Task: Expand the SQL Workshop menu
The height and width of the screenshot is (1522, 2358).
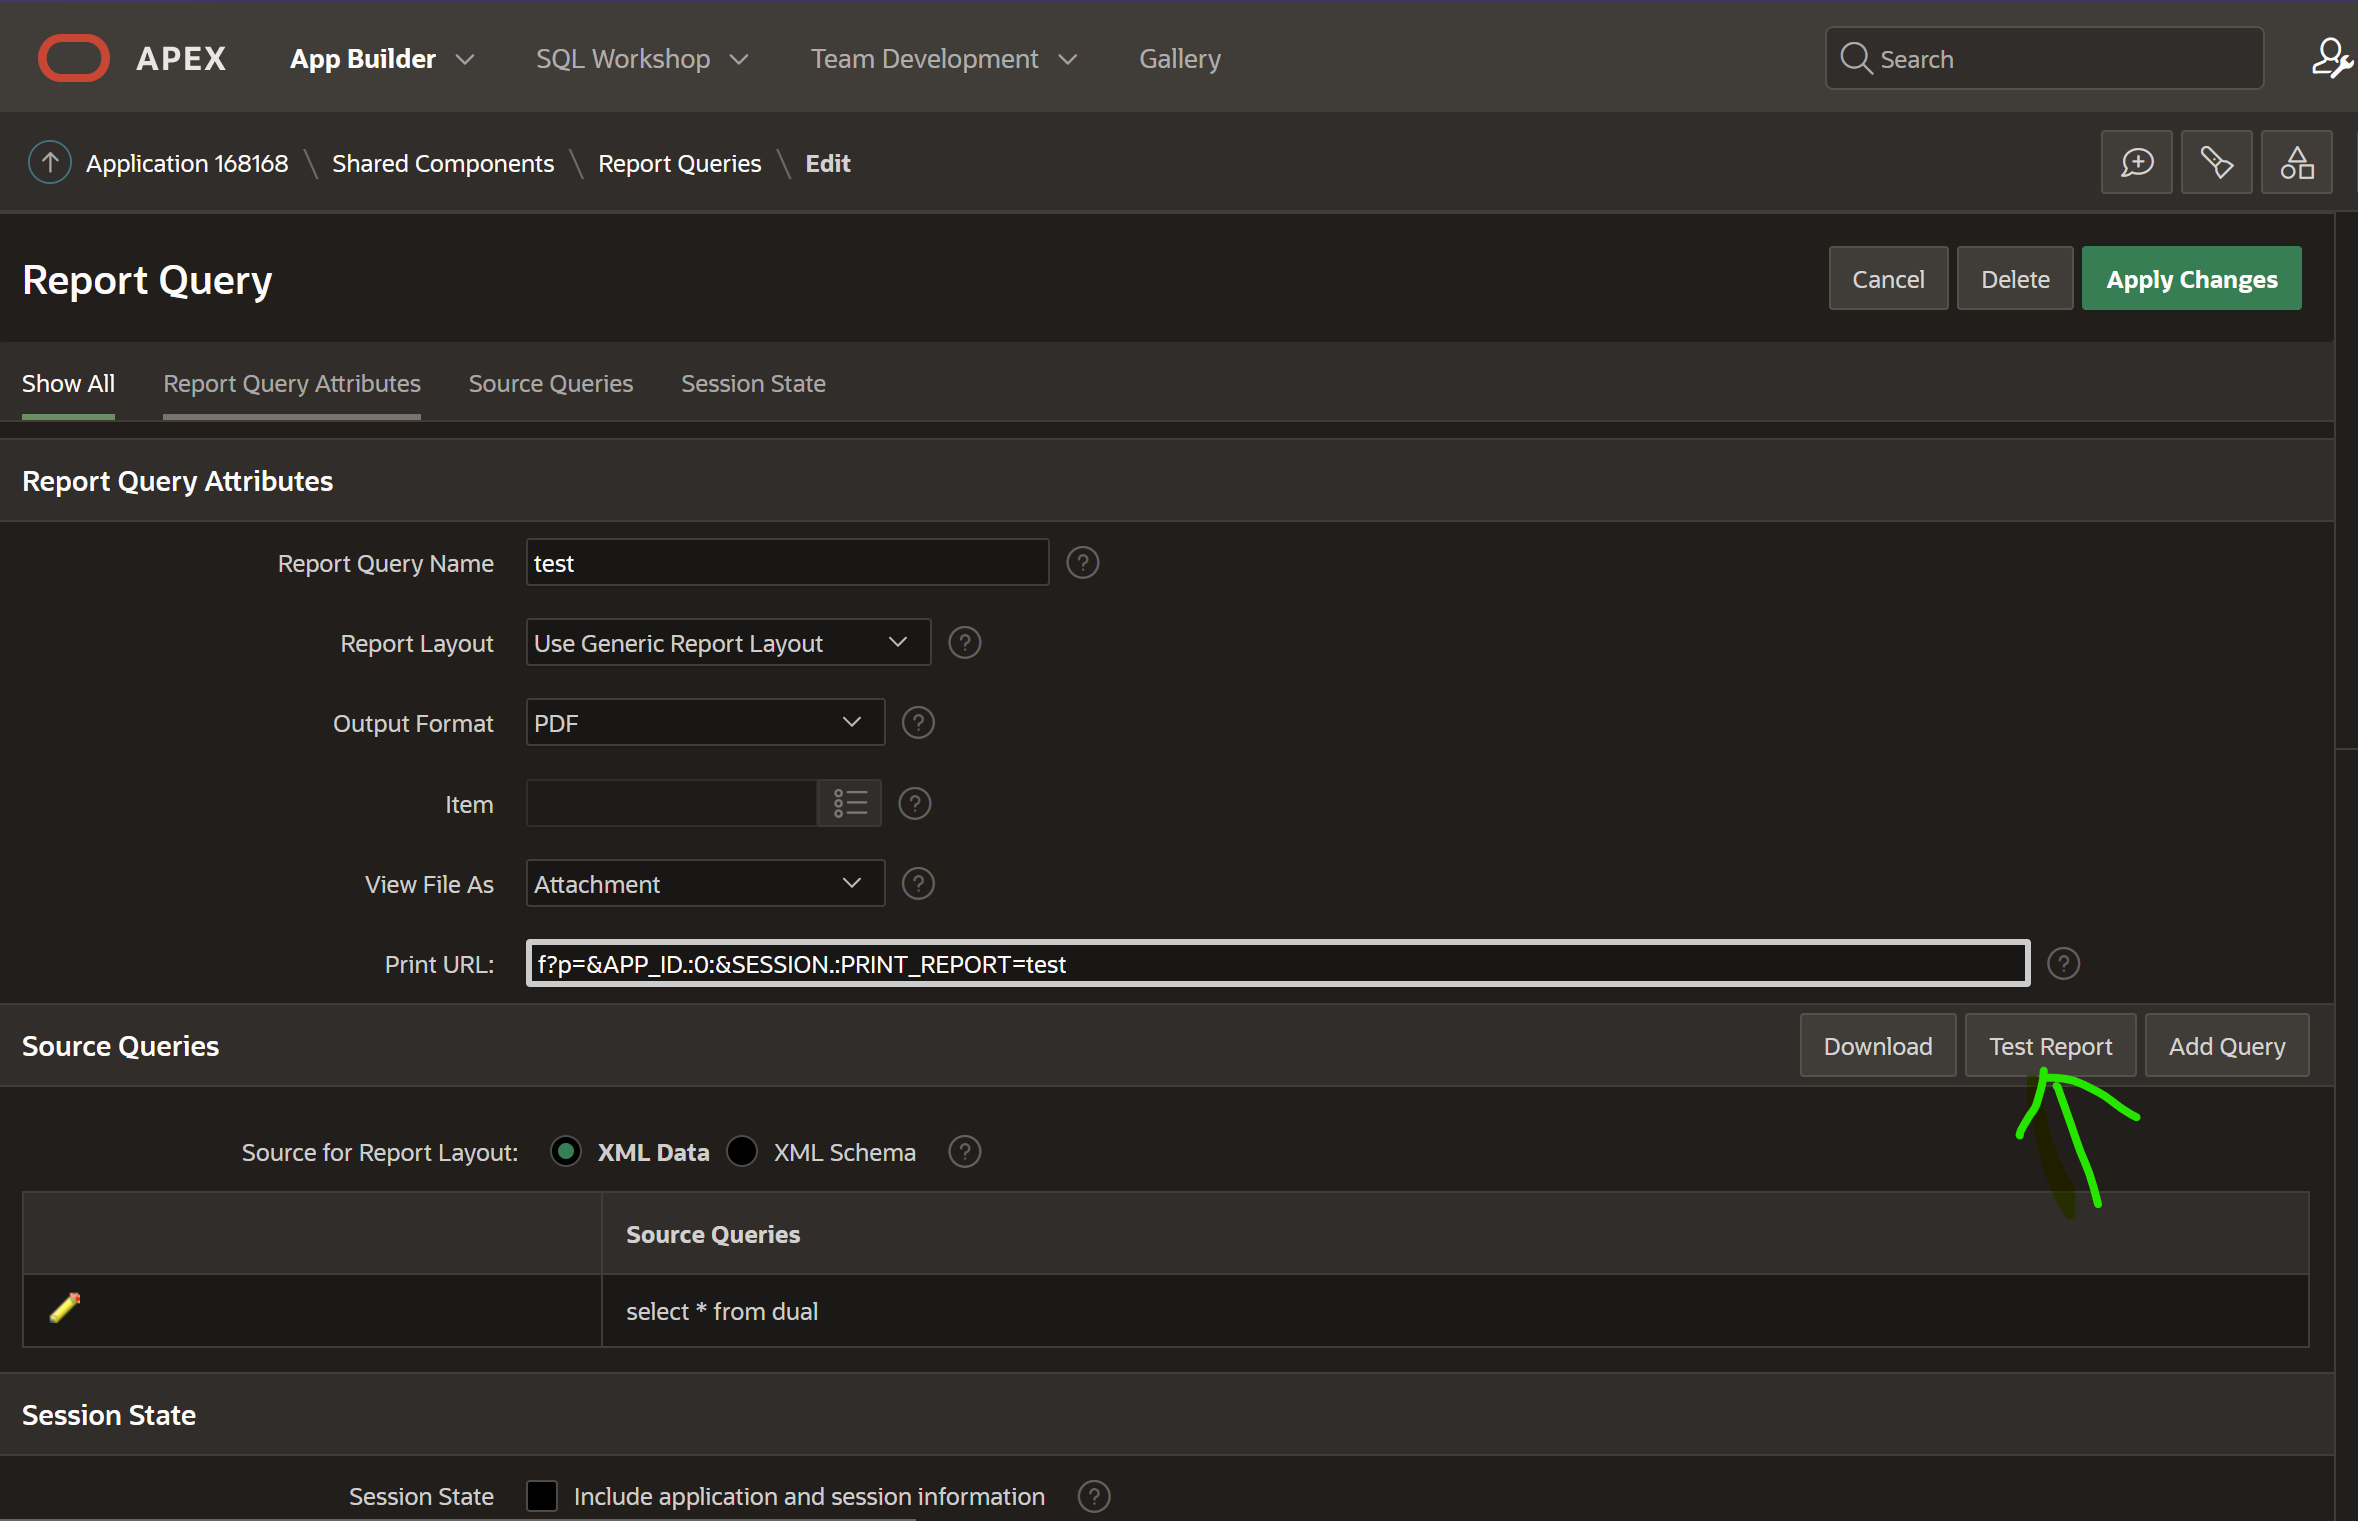Action: (641, 58)
